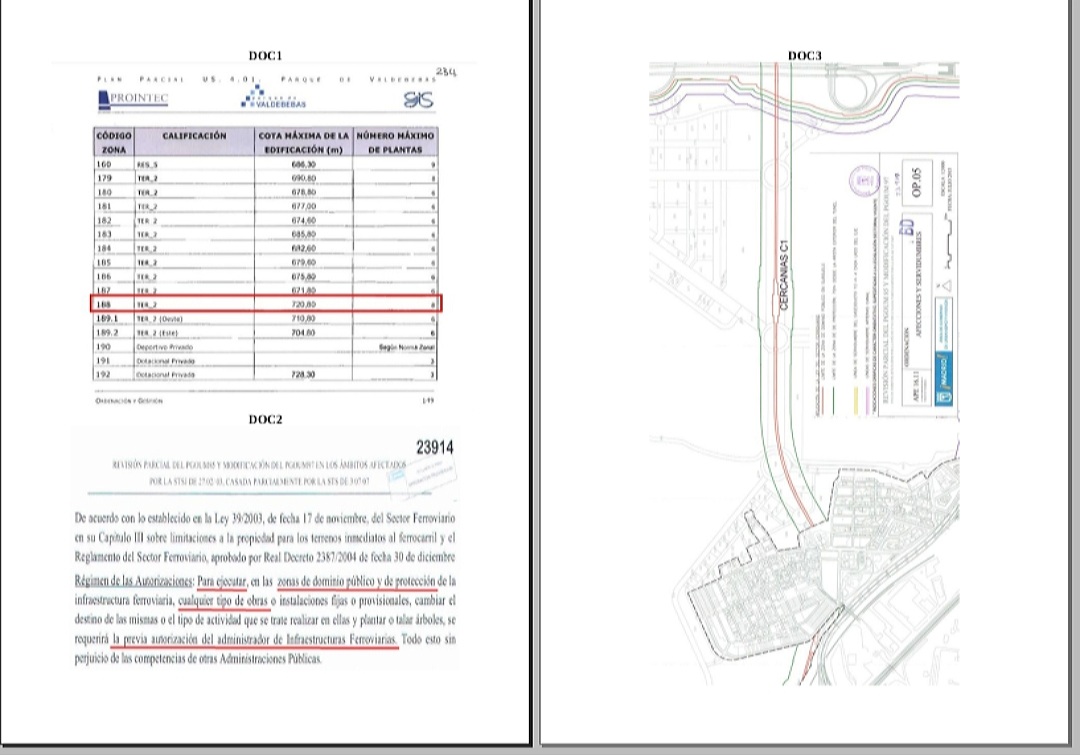Select zone code 183
This screenshot has width=1080, height=755.
tap(104, 234)
